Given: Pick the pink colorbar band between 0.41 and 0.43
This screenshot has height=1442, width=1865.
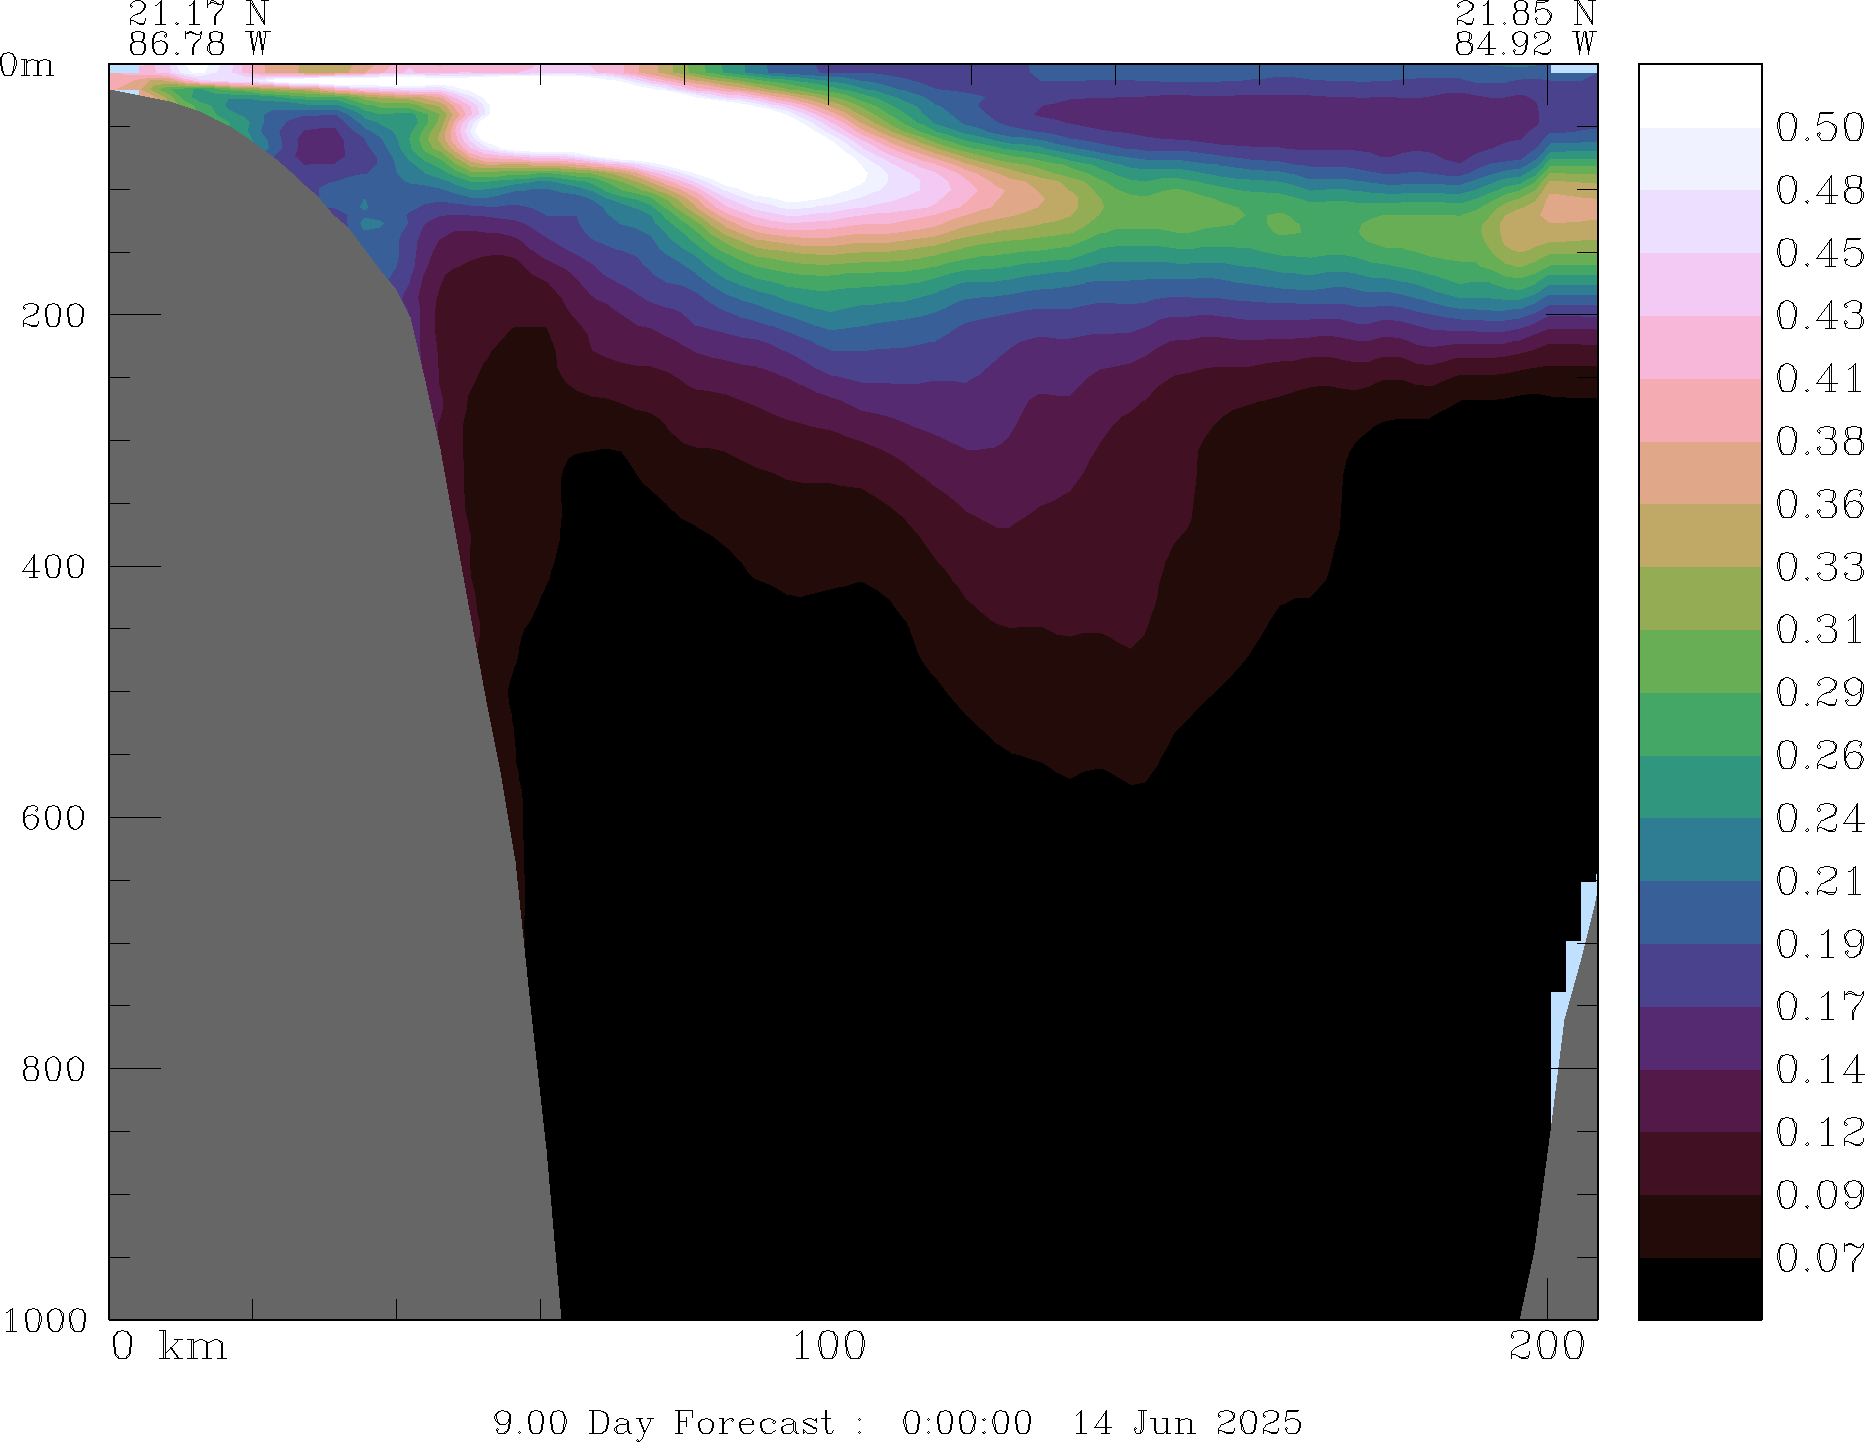Looking at the screenshot, I should pyautogui.click(x=1699, y=347).
